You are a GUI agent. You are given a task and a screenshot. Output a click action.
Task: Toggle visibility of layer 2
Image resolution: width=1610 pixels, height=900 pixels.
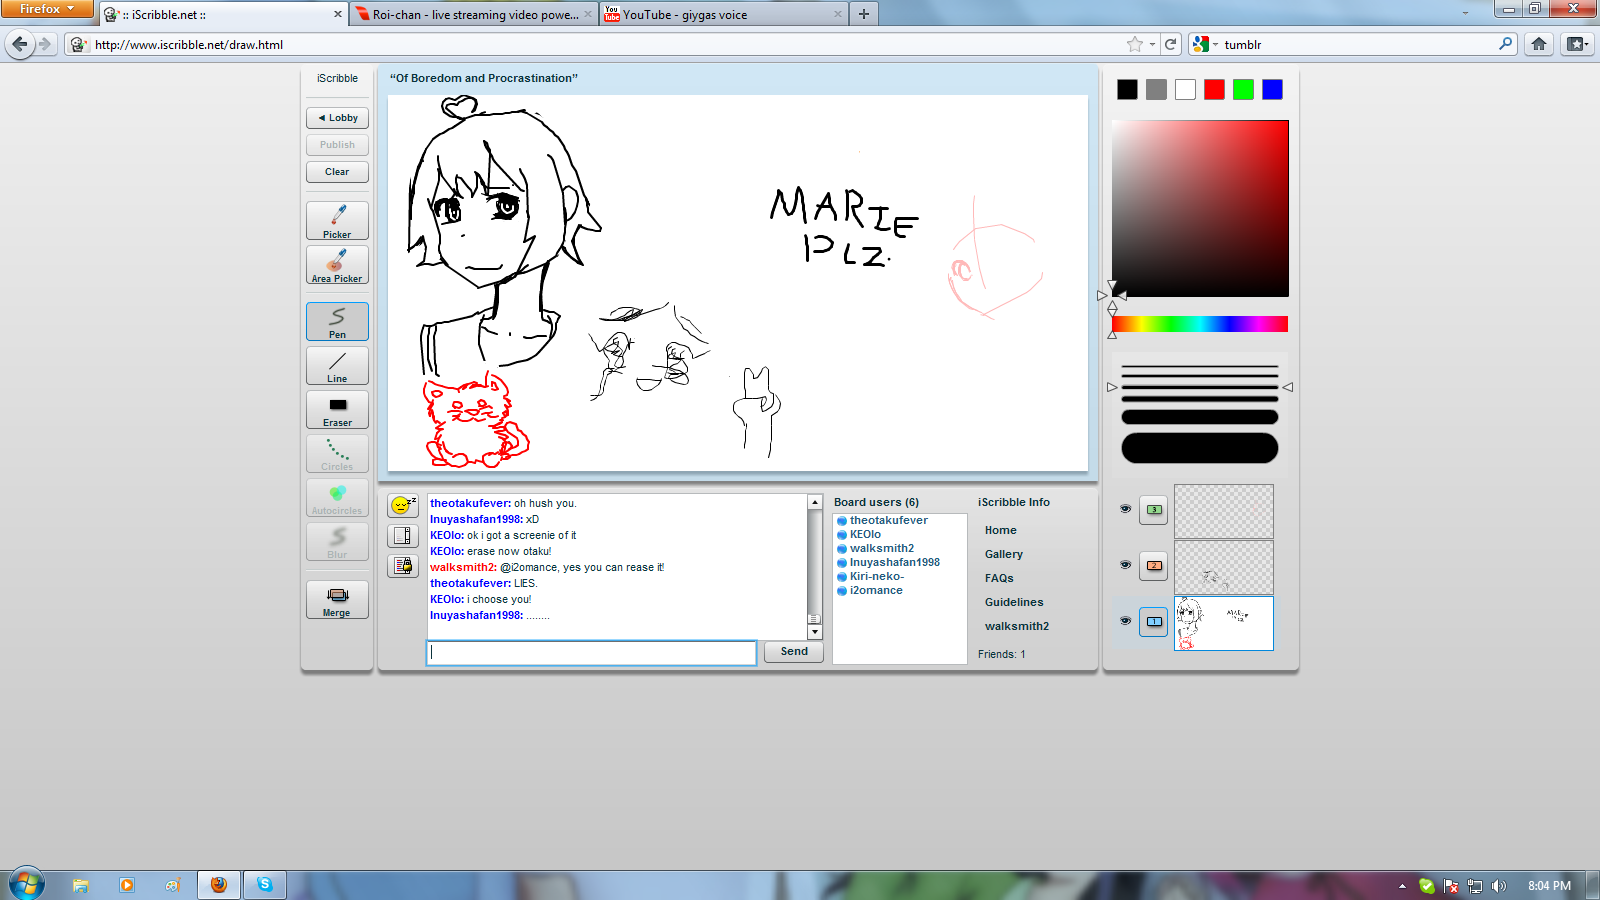coord(1125,565)
